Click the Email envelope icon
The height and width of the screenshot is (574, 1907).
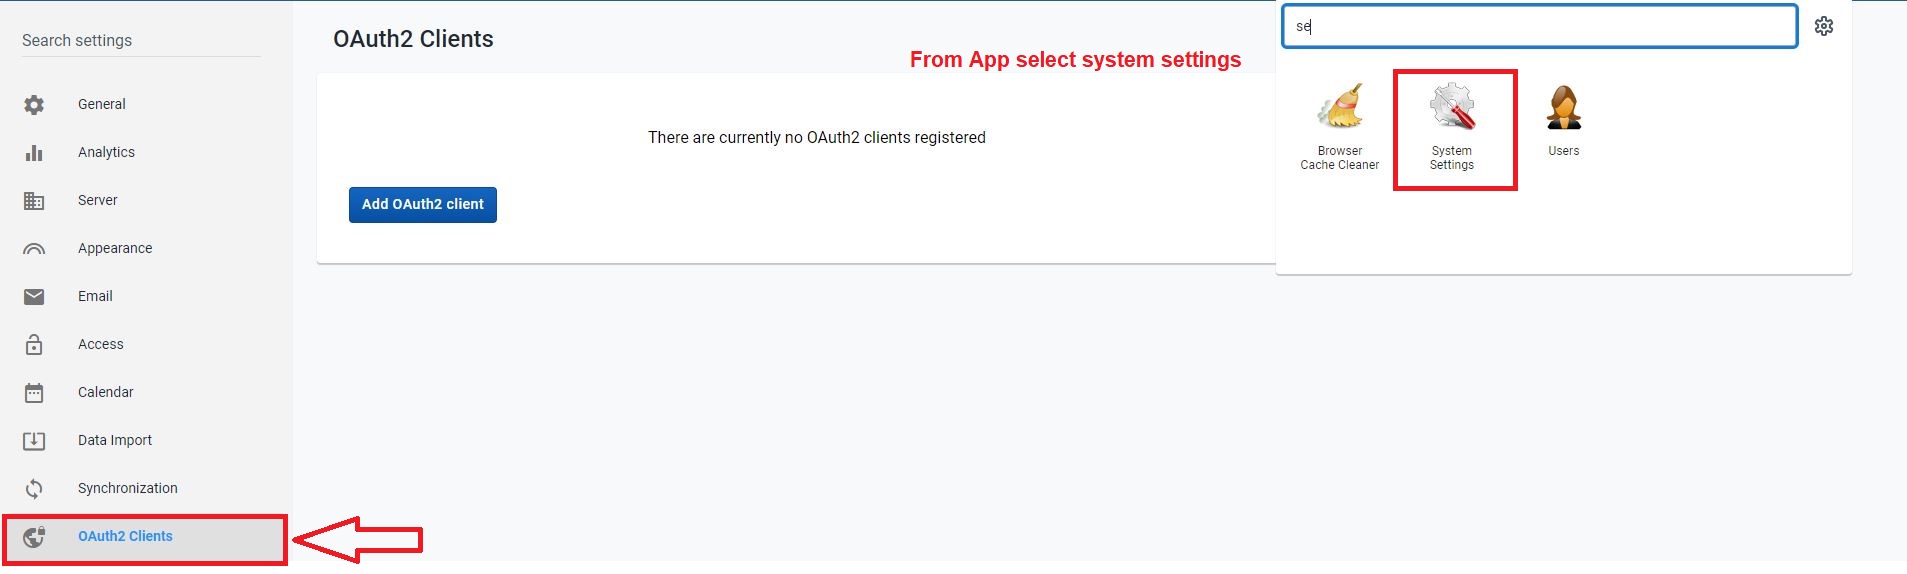(34, 296)
